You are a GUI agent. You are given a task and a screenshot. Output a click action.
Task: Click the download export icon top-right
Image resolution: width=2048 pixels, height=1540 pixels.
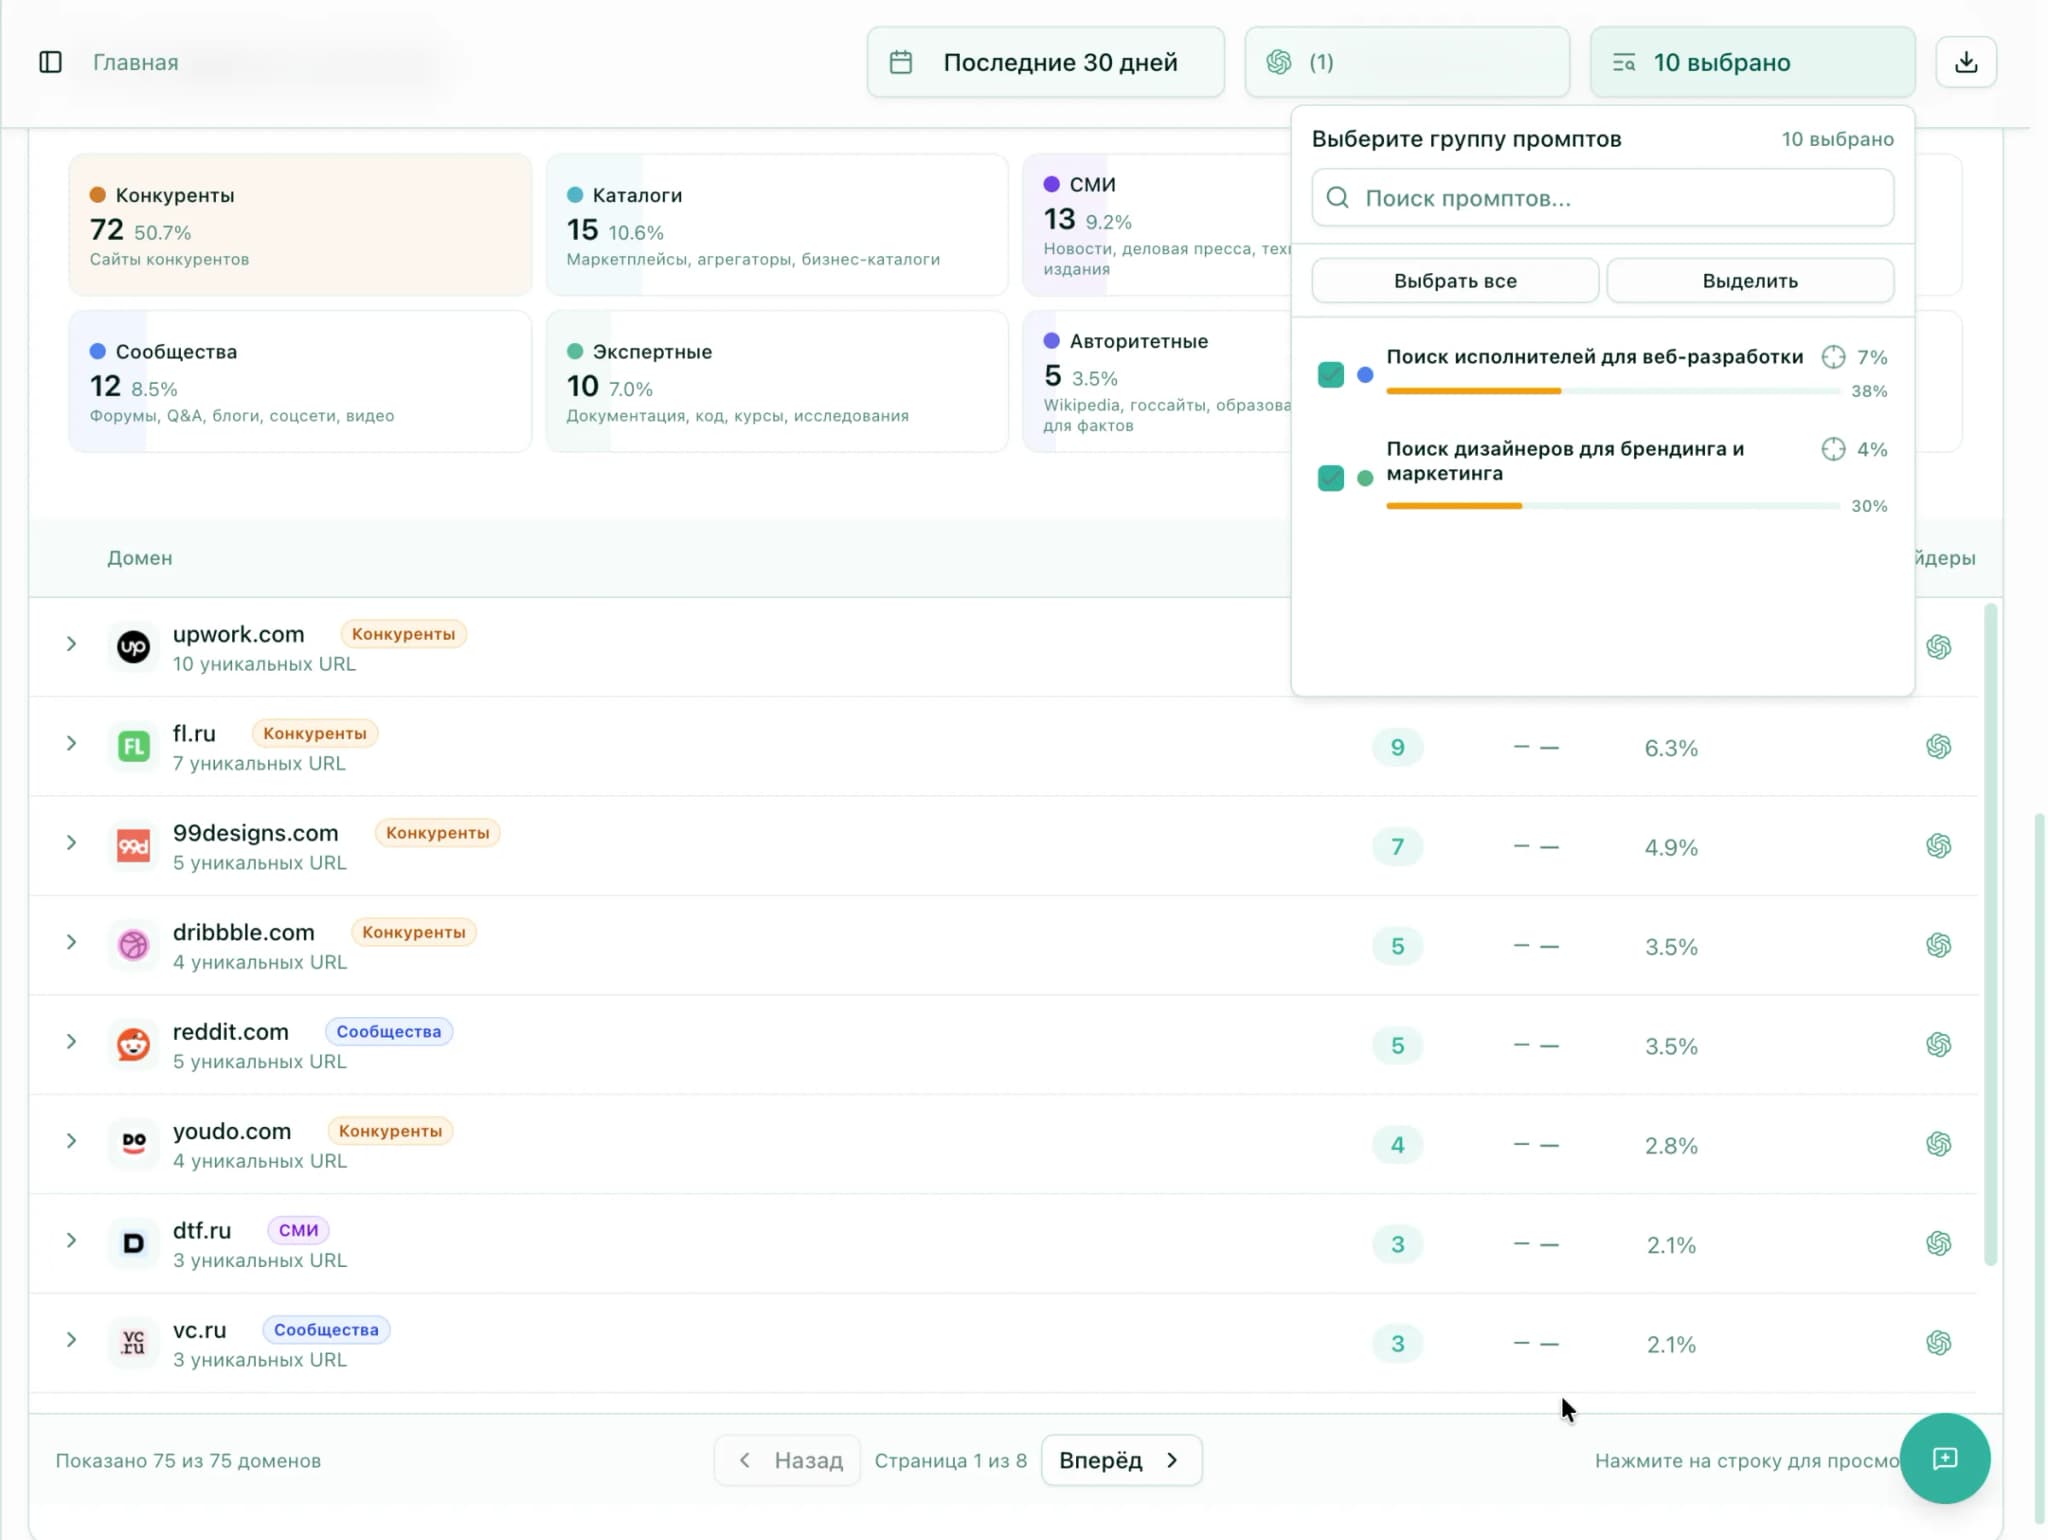pyautogui.click(x=1966, y=61)
